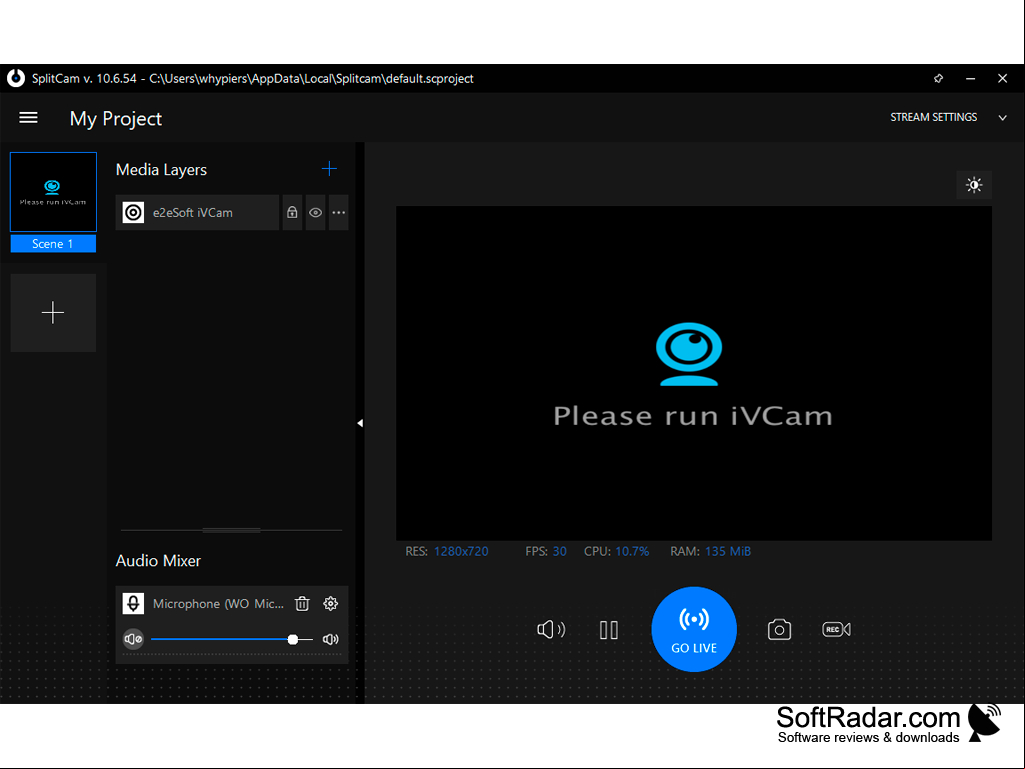Viewport: 1025px width, 769px height.
Task: Click the FPS value 30
Action: pos(560,551)
